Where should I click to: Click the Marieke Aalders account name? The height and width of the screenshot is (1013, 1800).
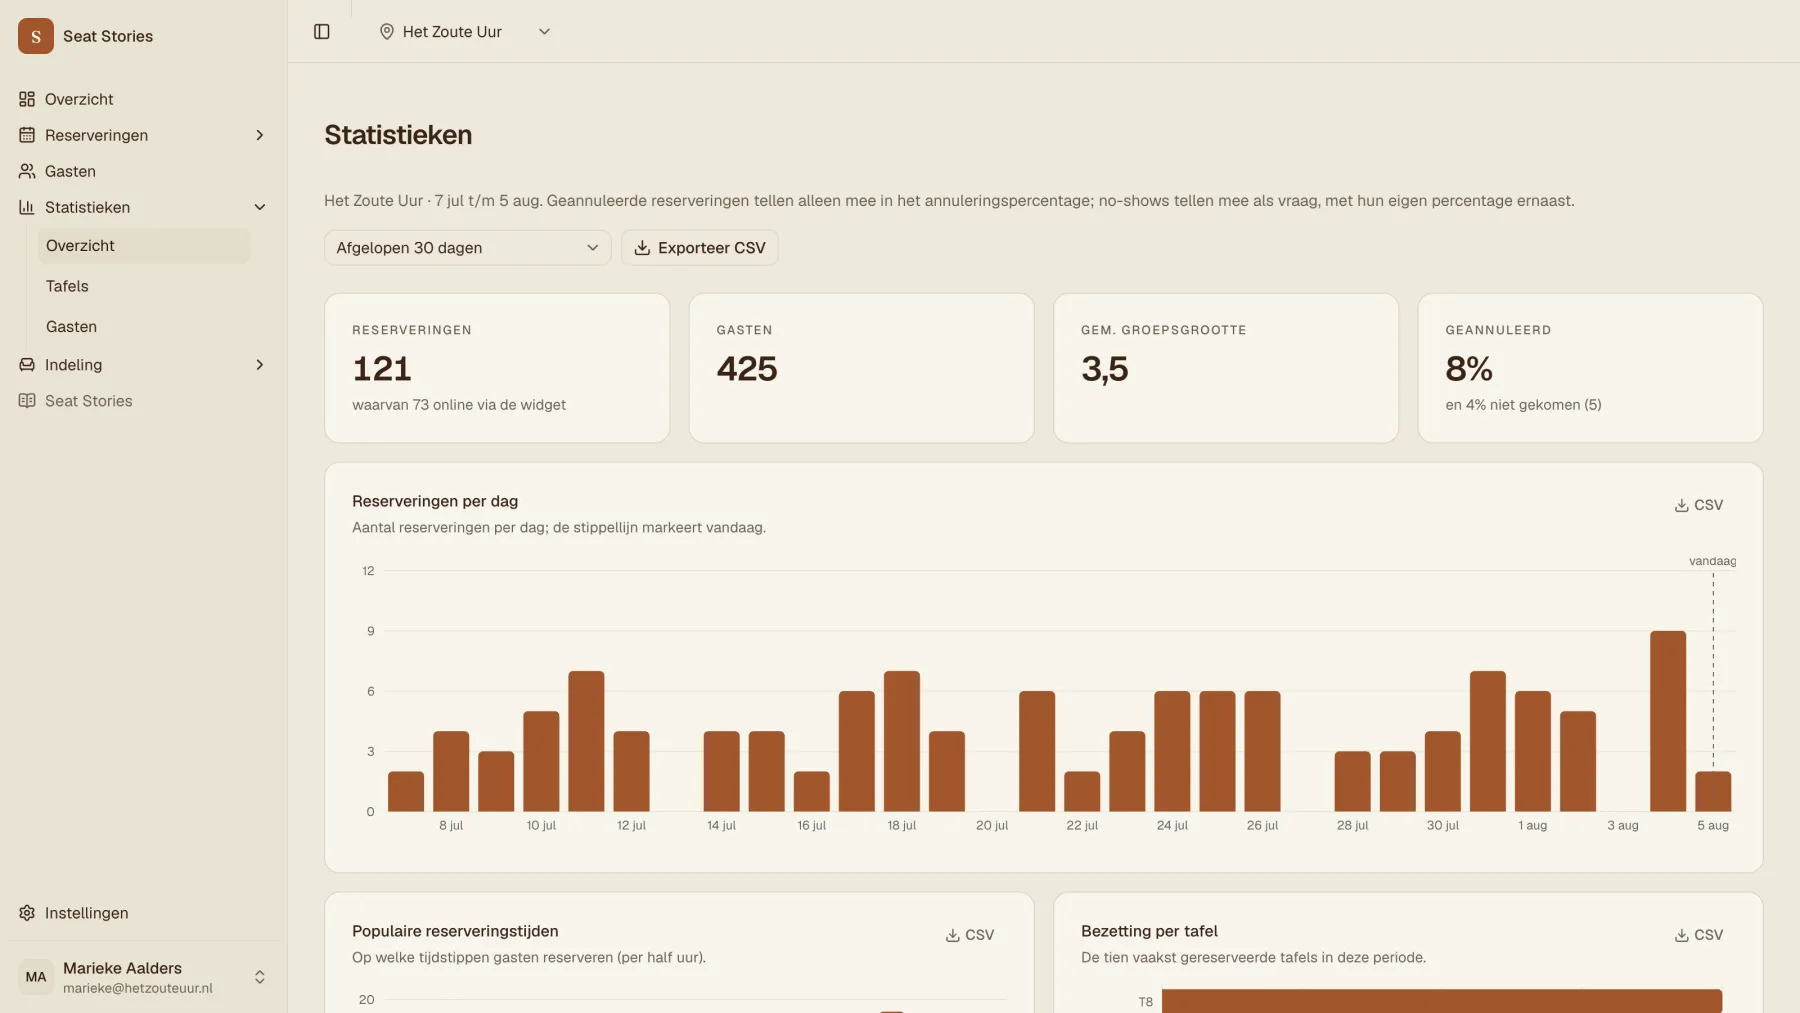122,968
